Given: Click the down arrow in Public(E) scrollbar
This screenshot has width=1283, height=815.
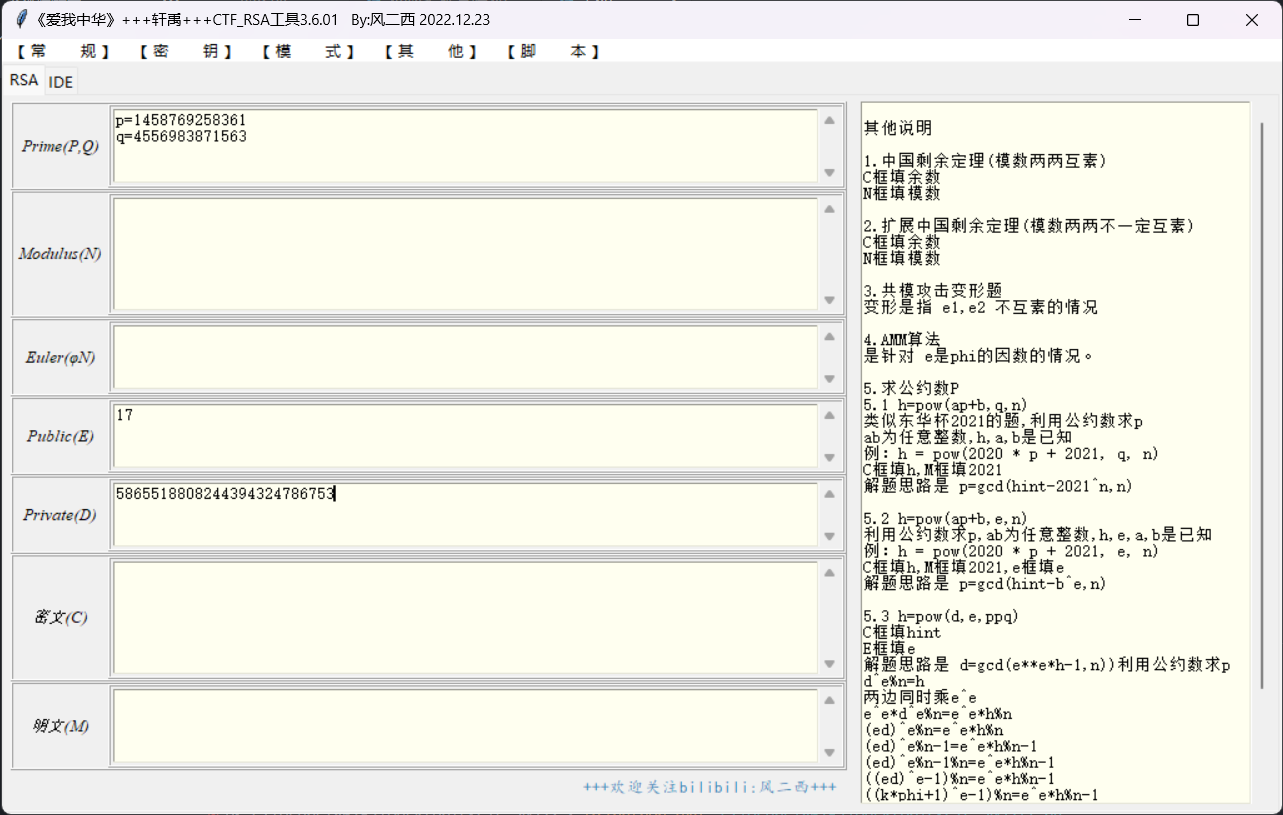Looking at the screenshot, I should click(x=829, y=457).
